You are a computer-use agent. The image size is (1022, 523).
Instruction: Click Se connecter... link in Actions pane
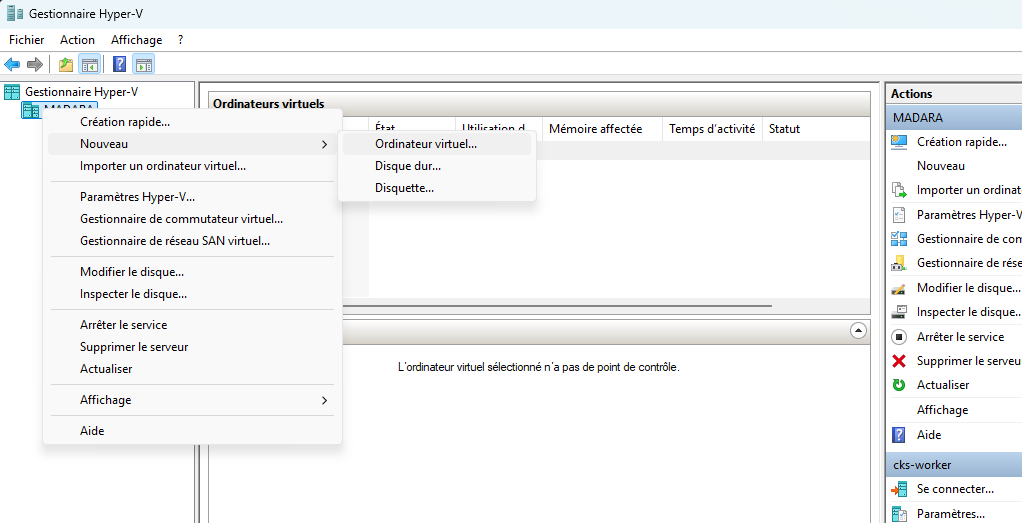(x=955, y=489)
